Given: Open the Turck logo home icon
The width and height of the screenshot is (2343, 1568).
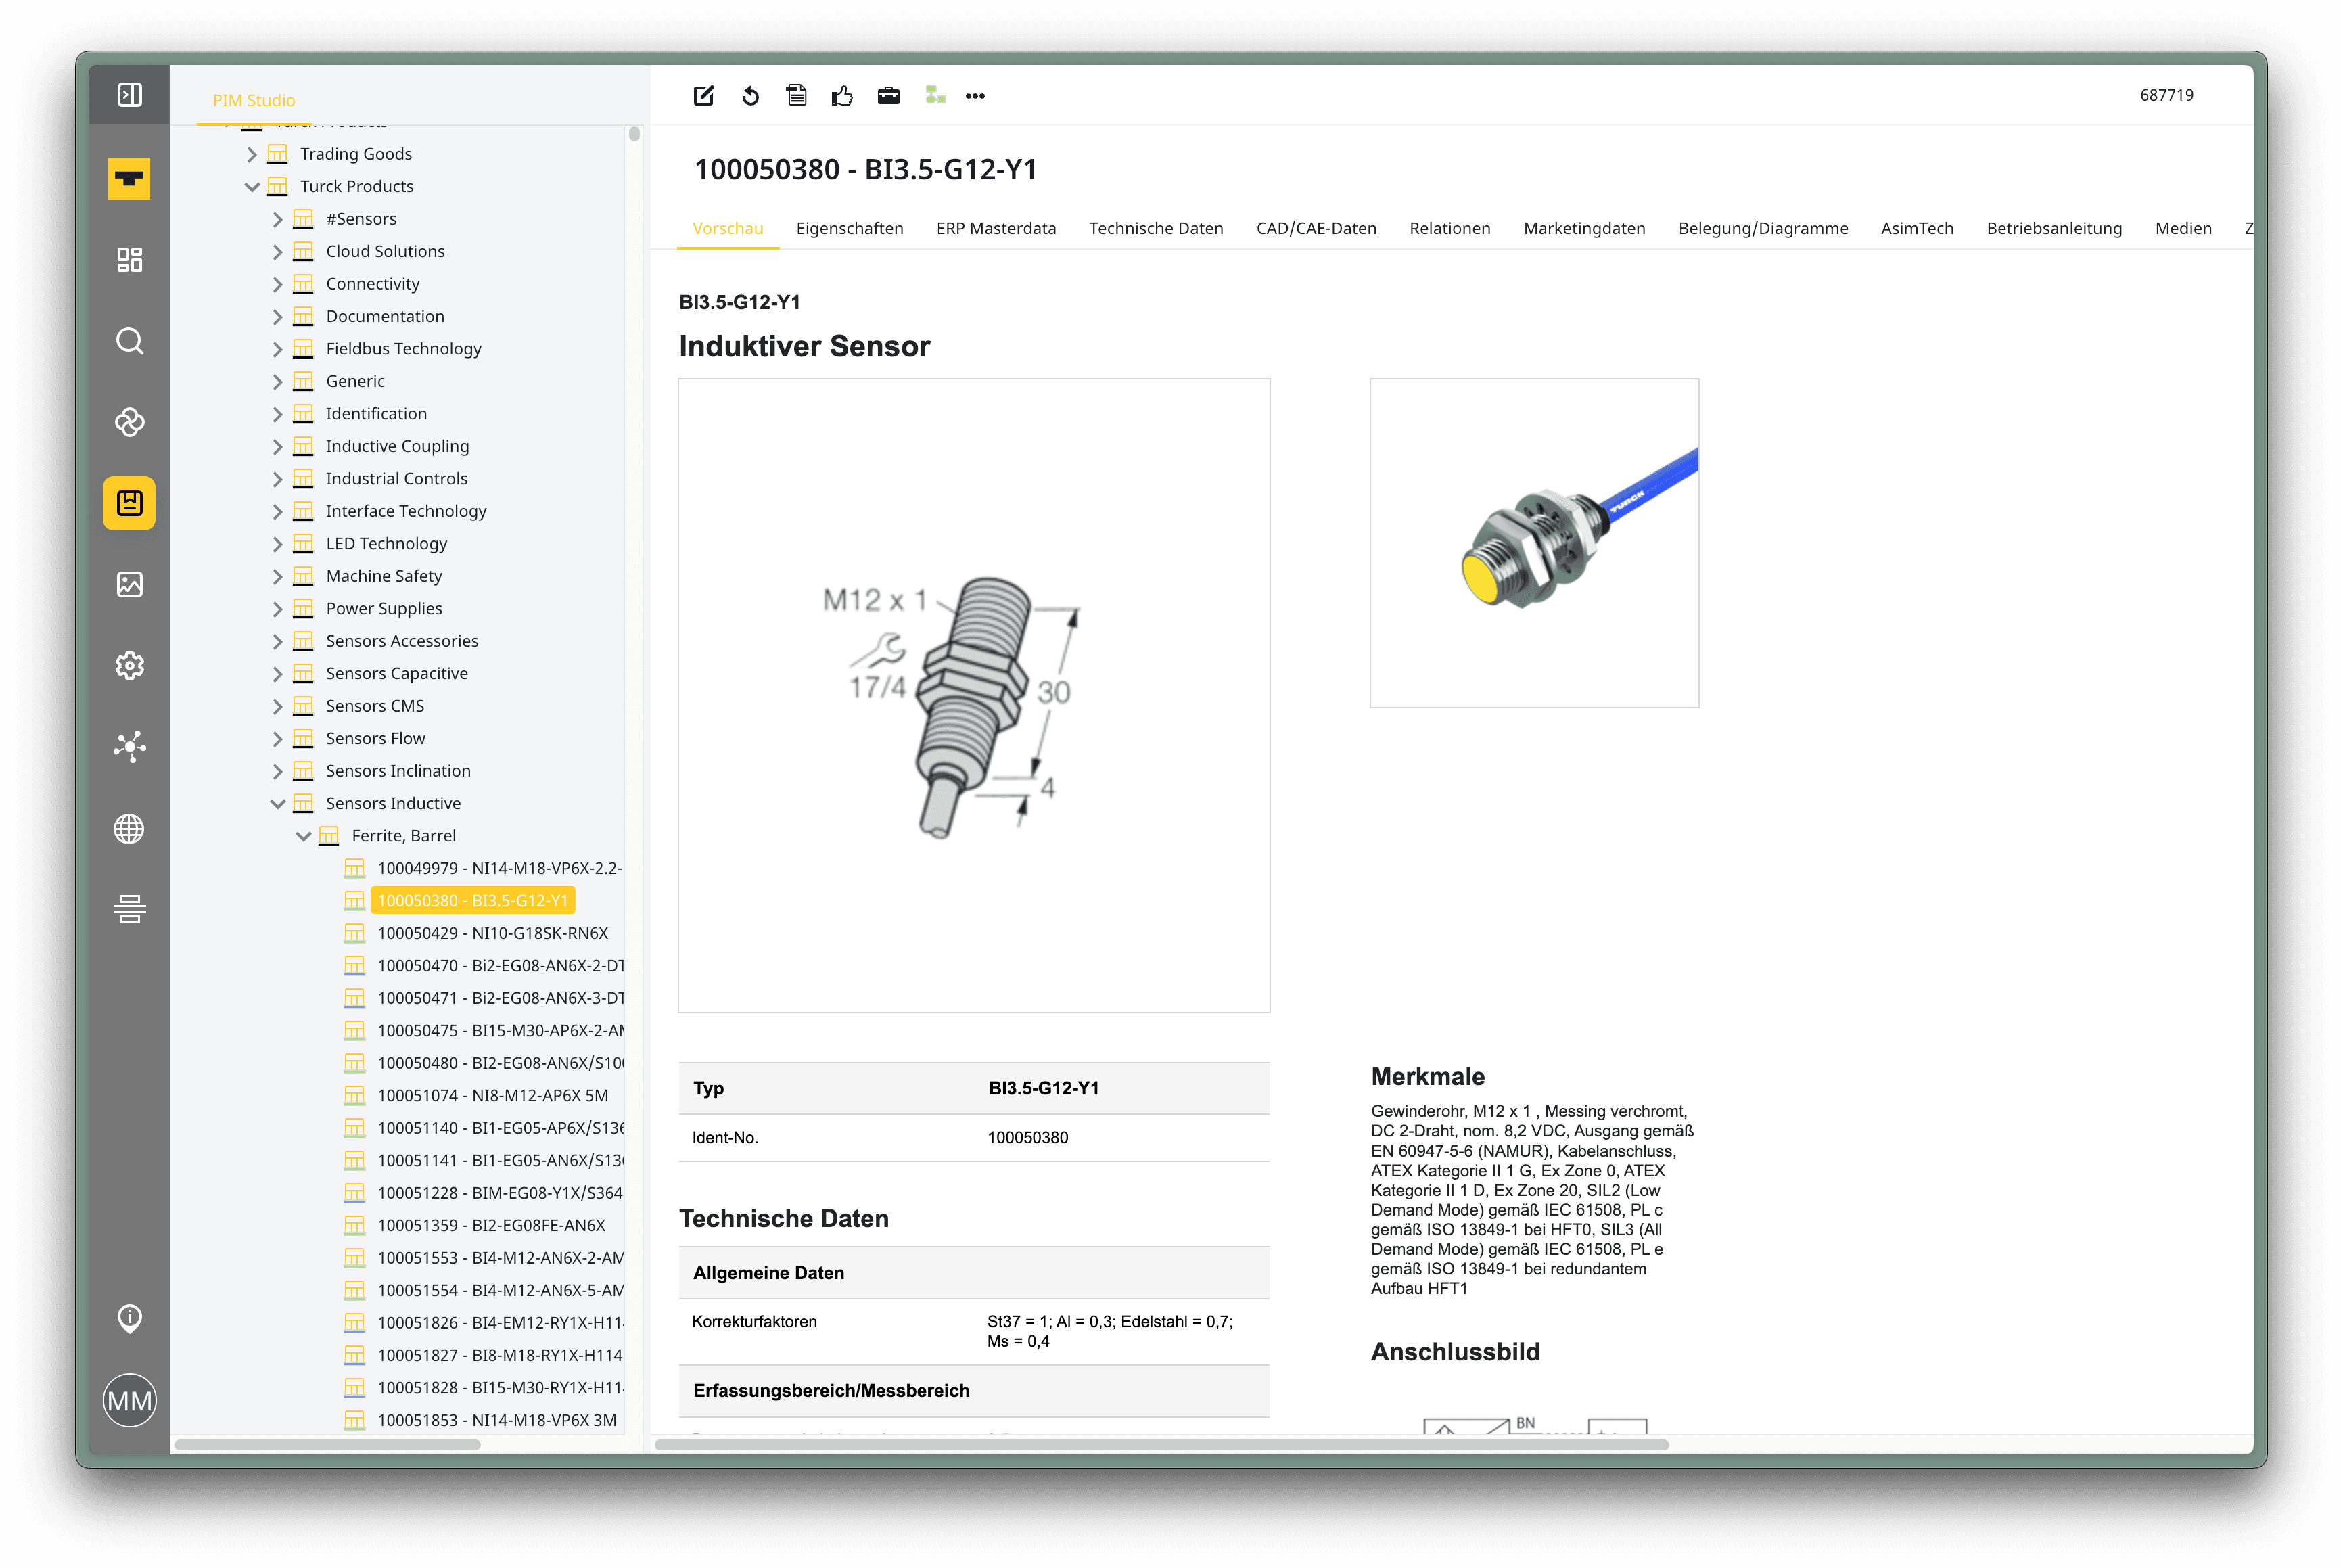Looking at the screenshot, I should pyautogui.click(x=129, y=178).
